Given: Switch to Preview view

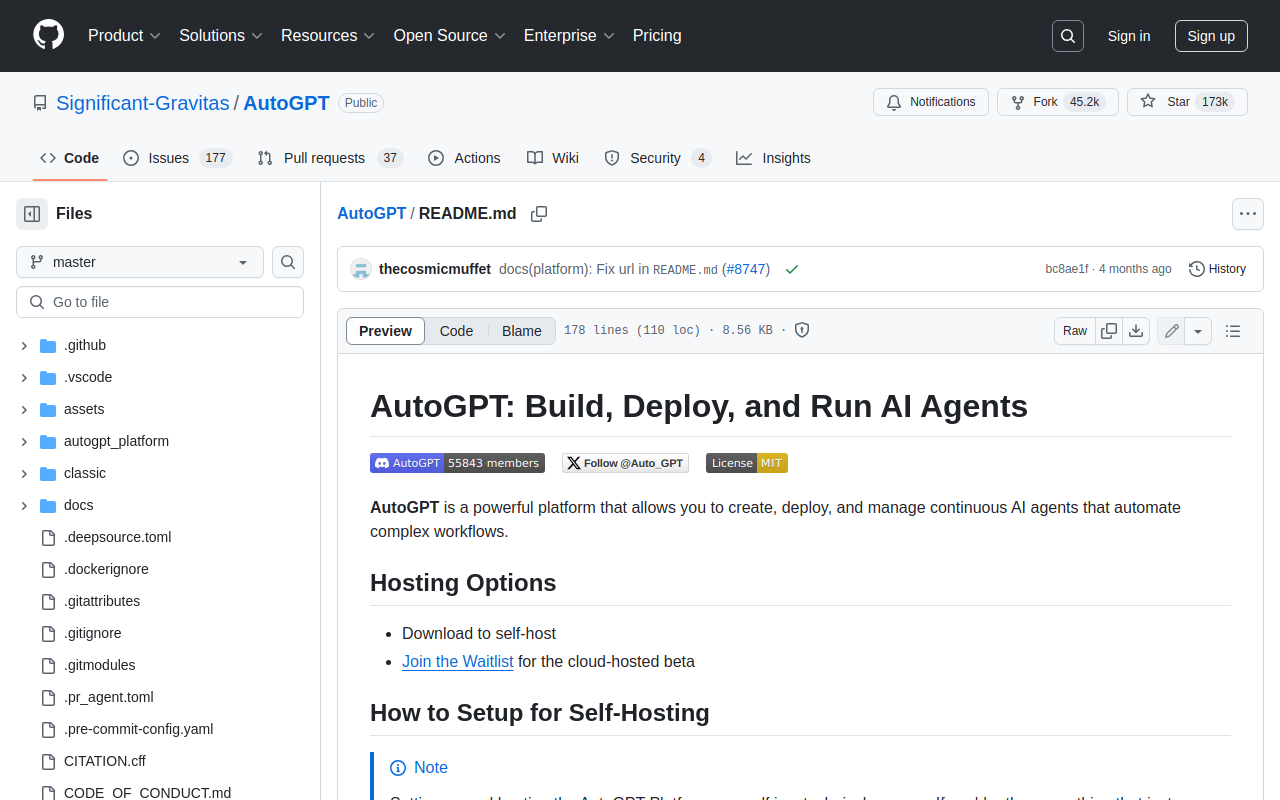Looking at the screenshot, I should (x=385, y=331).
